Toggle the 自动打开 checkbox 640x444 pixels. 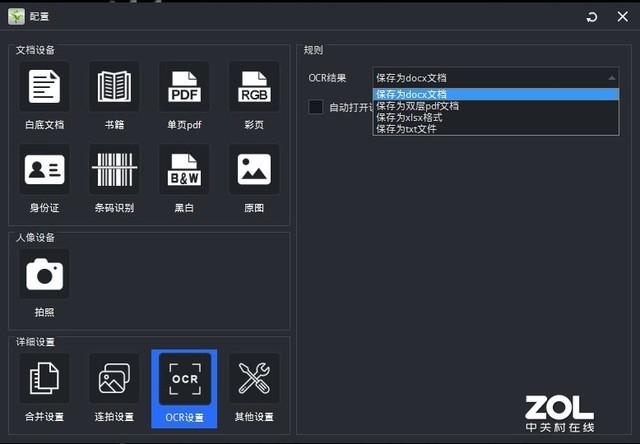coord(316,107)
